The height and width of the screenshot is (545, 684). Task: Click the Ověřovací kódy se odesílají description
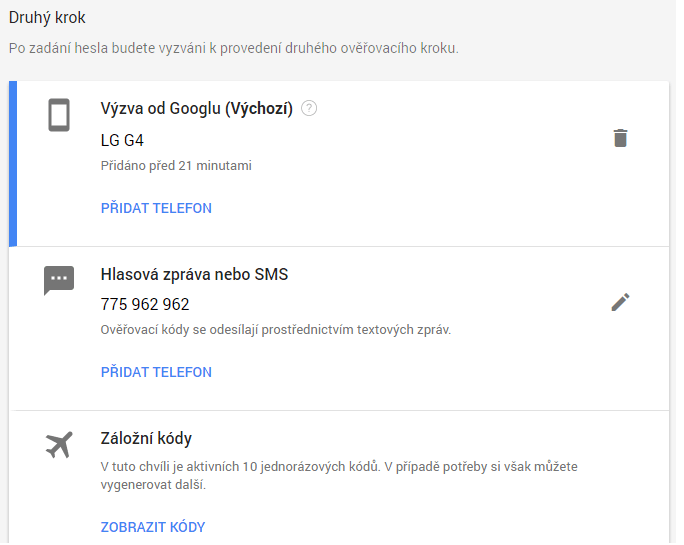[276, 329]
